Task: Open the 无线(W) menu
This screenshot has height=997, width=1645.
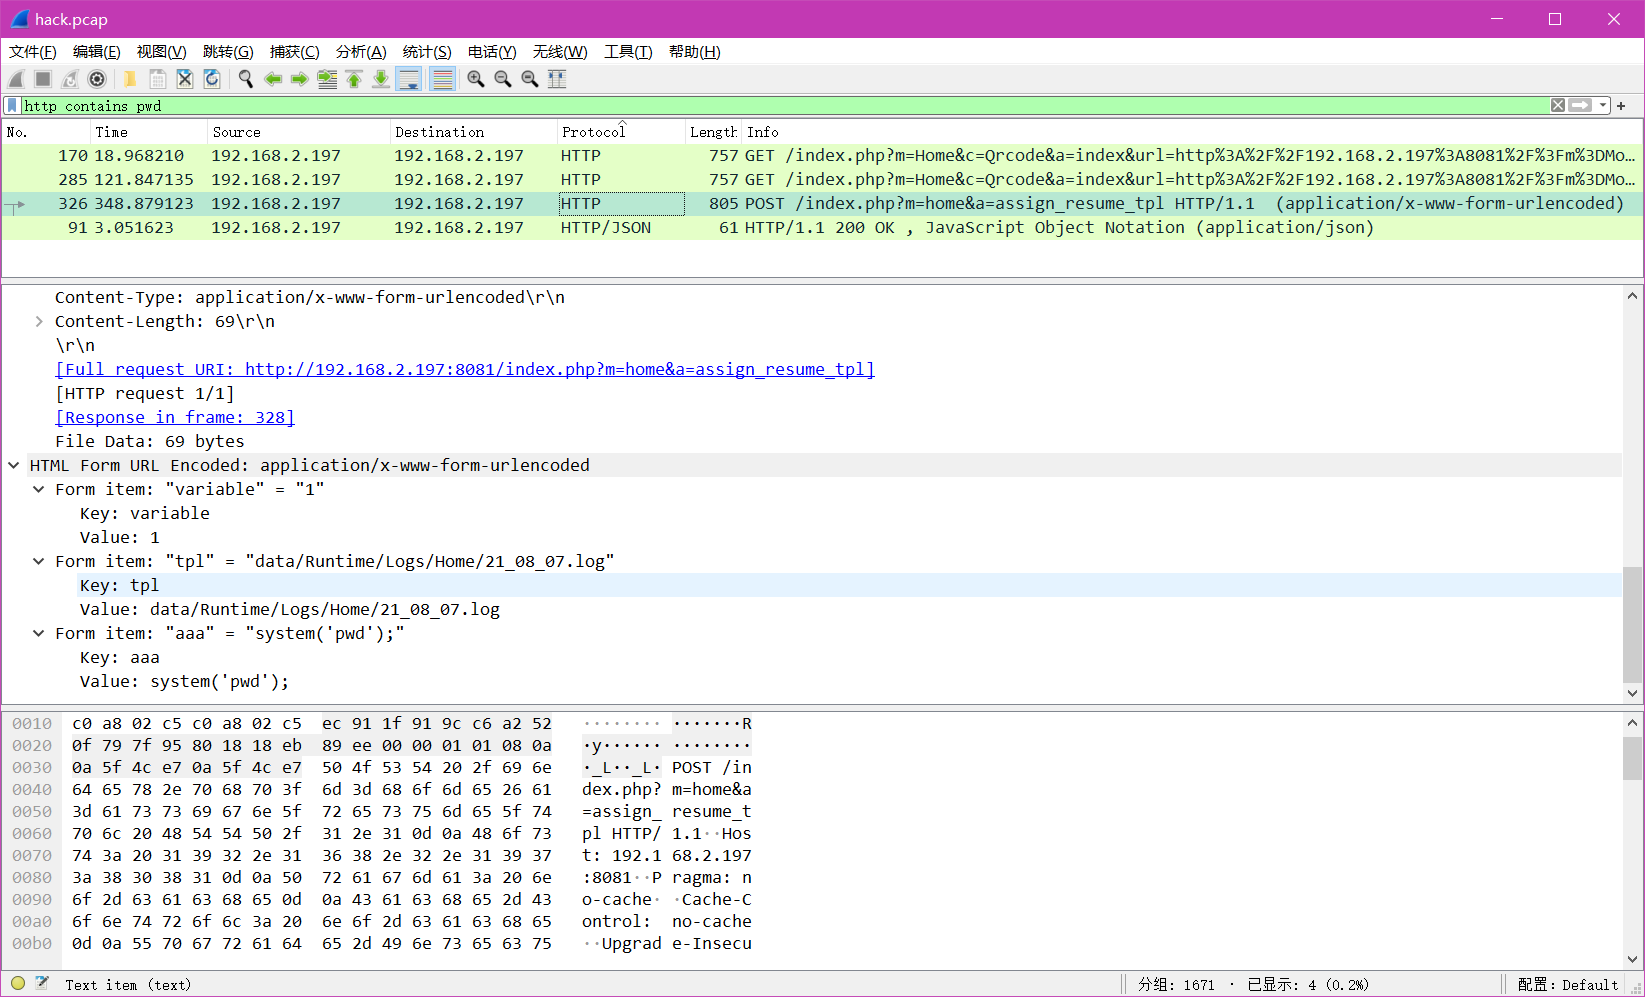Action: click(x=560, y=52)
